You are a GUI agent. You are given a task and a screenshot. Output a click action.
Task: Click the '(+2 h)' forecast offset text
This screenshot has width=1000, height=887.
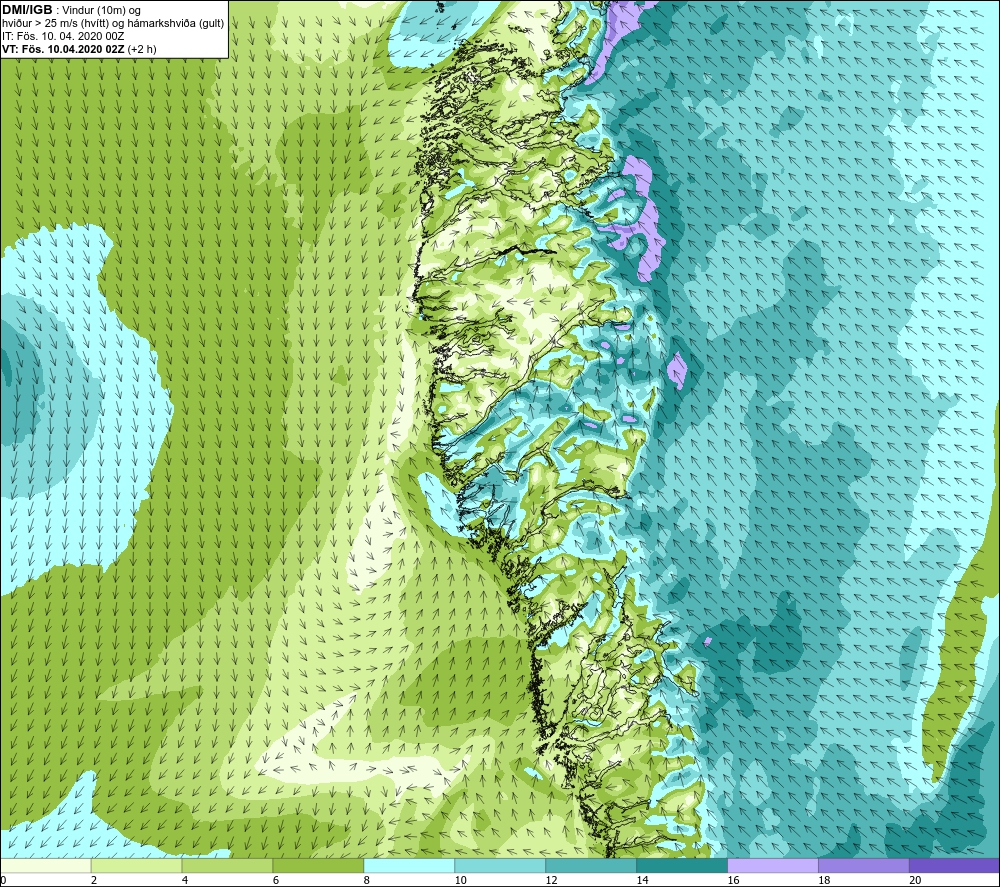(x=142, y=49)
